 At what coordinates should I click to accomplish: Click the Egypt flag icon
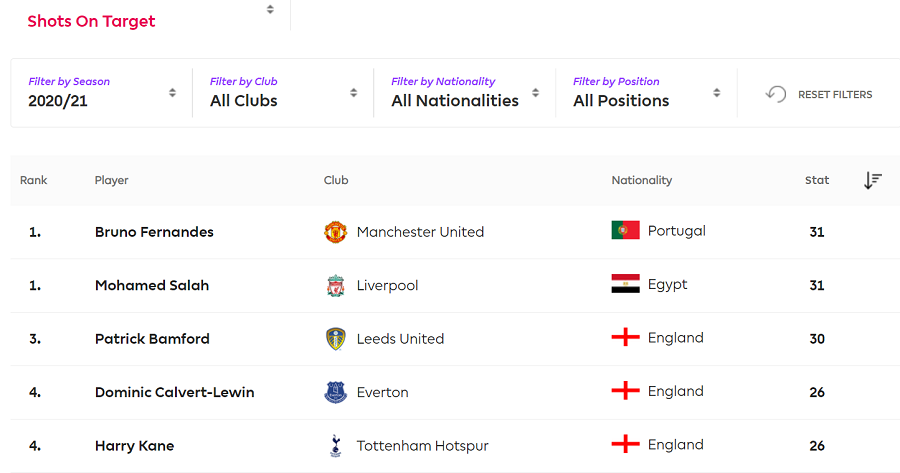[625, 284]
